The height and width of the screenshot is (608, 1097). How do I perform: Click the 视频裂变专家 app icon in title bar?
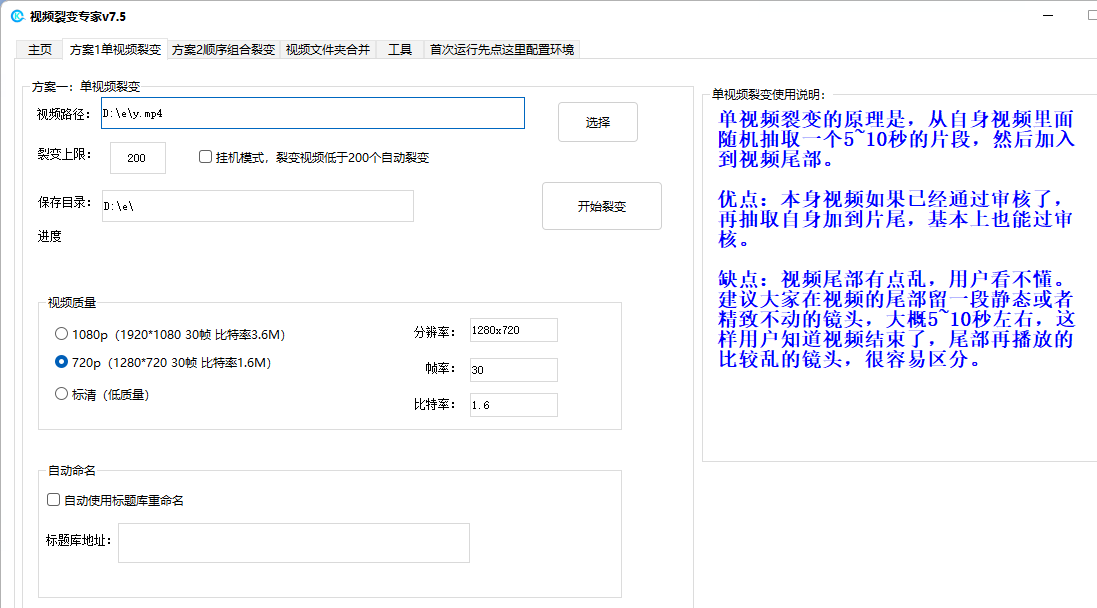pos(17,16)
